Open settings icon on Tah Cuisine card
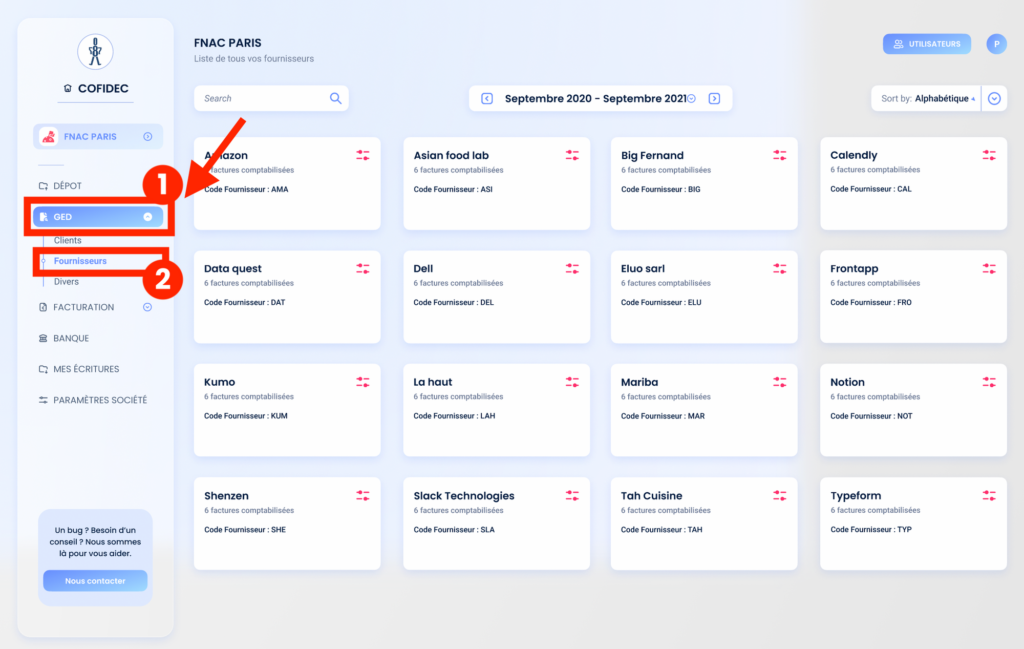1024x649 pixels. [780, 496]
